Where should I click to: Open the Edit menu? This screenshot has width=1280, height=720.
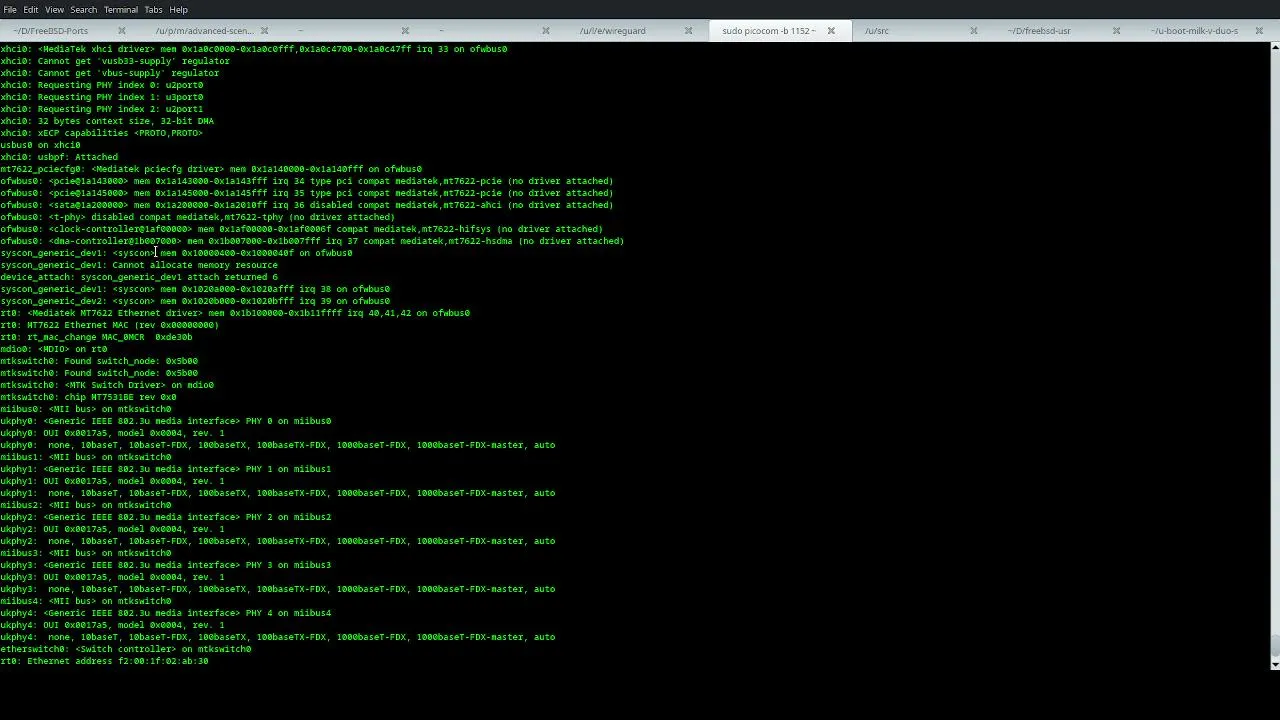pos(31,9)
